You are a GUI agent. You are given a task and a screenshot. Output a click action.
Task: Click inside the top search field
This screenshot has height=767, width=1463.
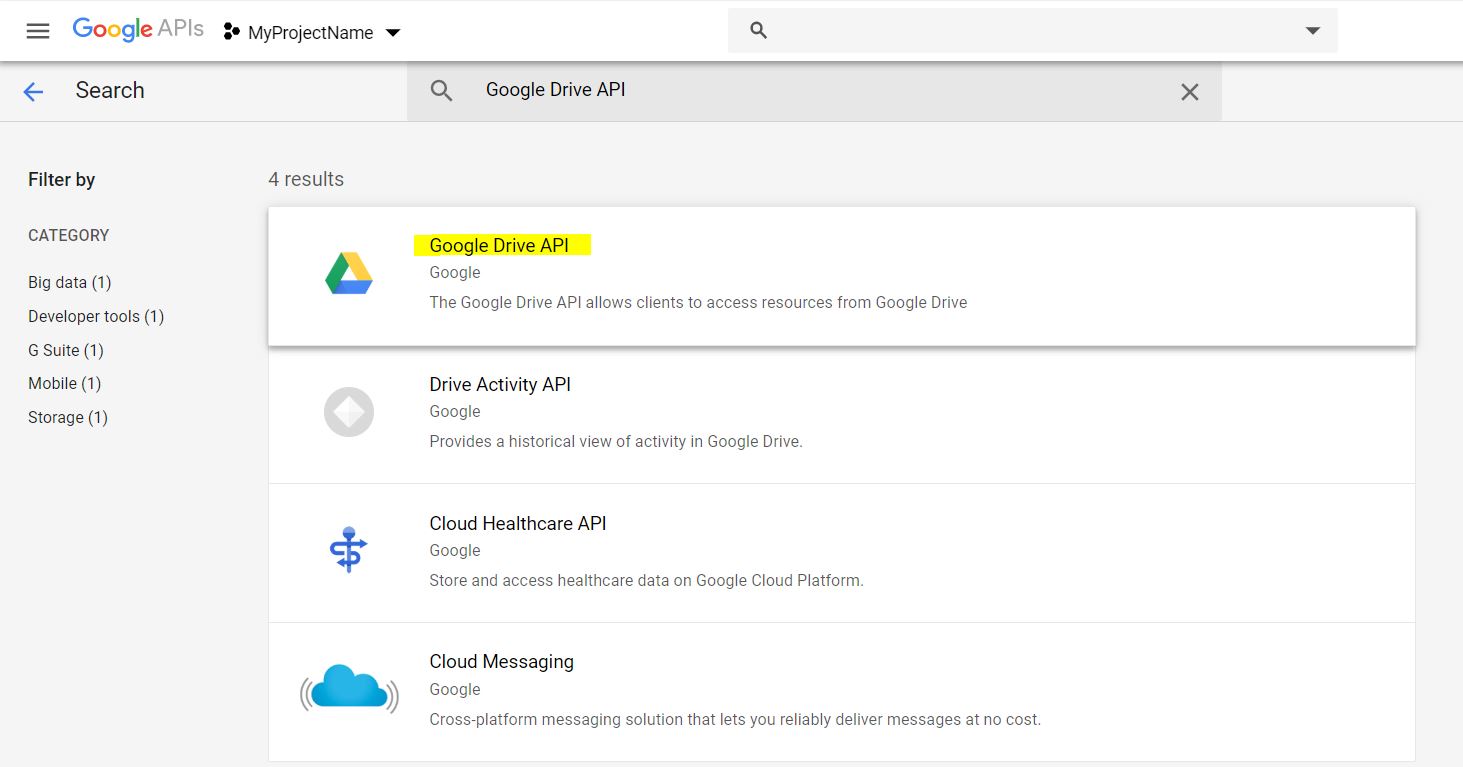[x=1032, y=31]
